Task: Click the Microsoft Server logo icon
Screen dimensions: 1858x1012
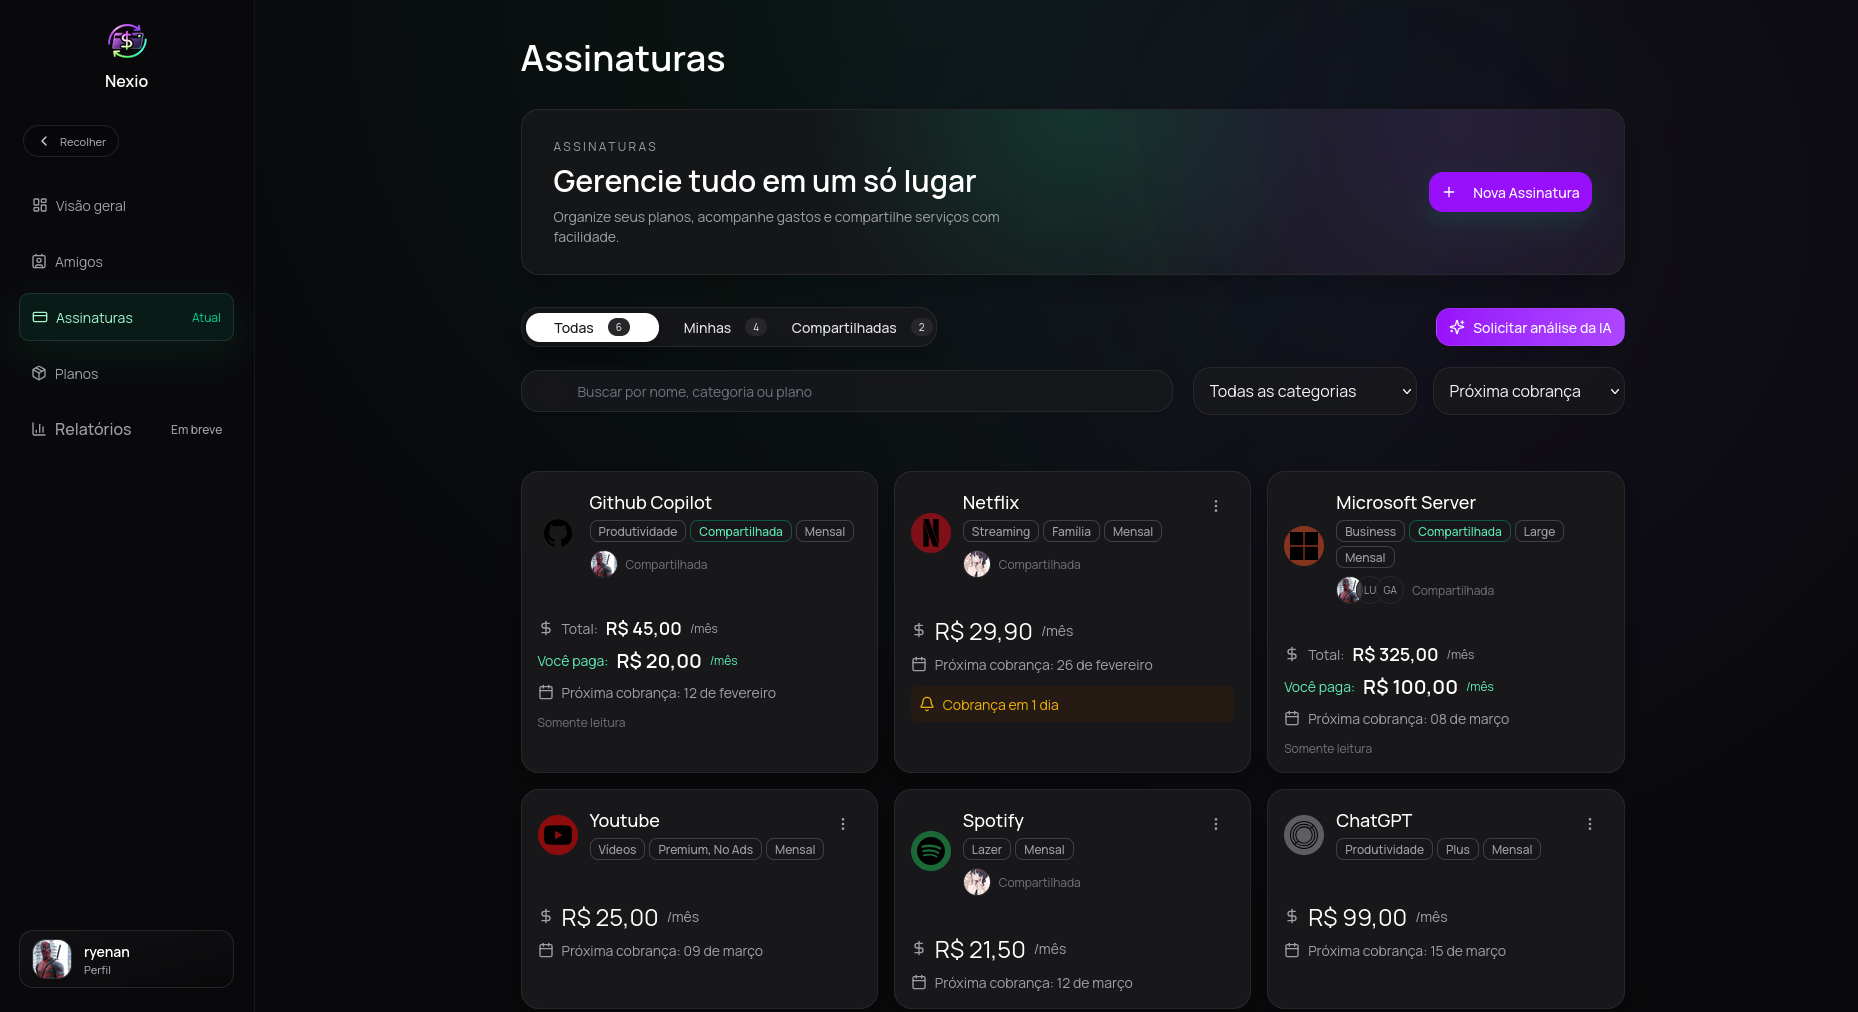Action: 1304,546
